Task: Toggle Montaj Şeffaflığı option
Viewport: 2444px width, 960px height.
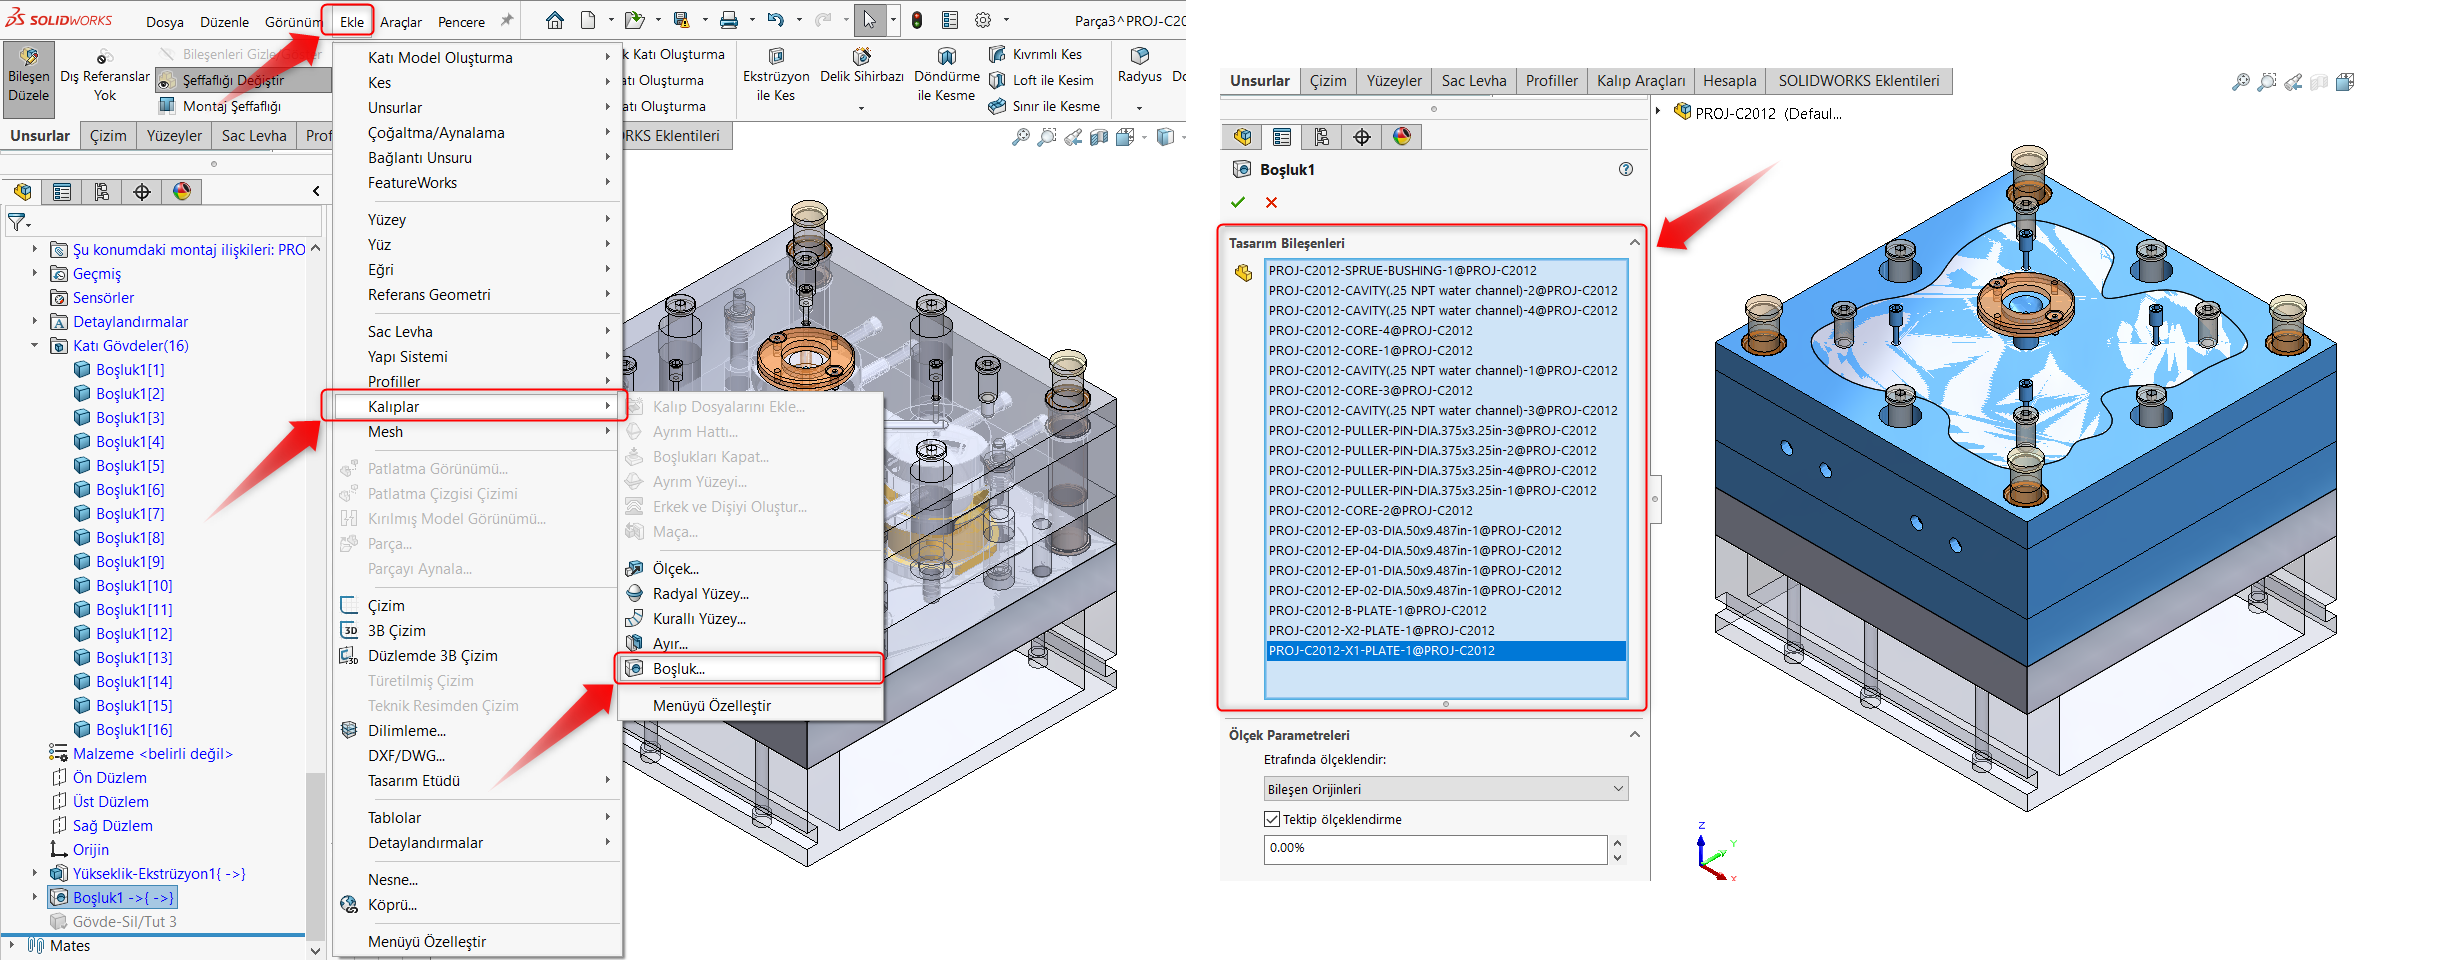Action: tap(222, 106)
